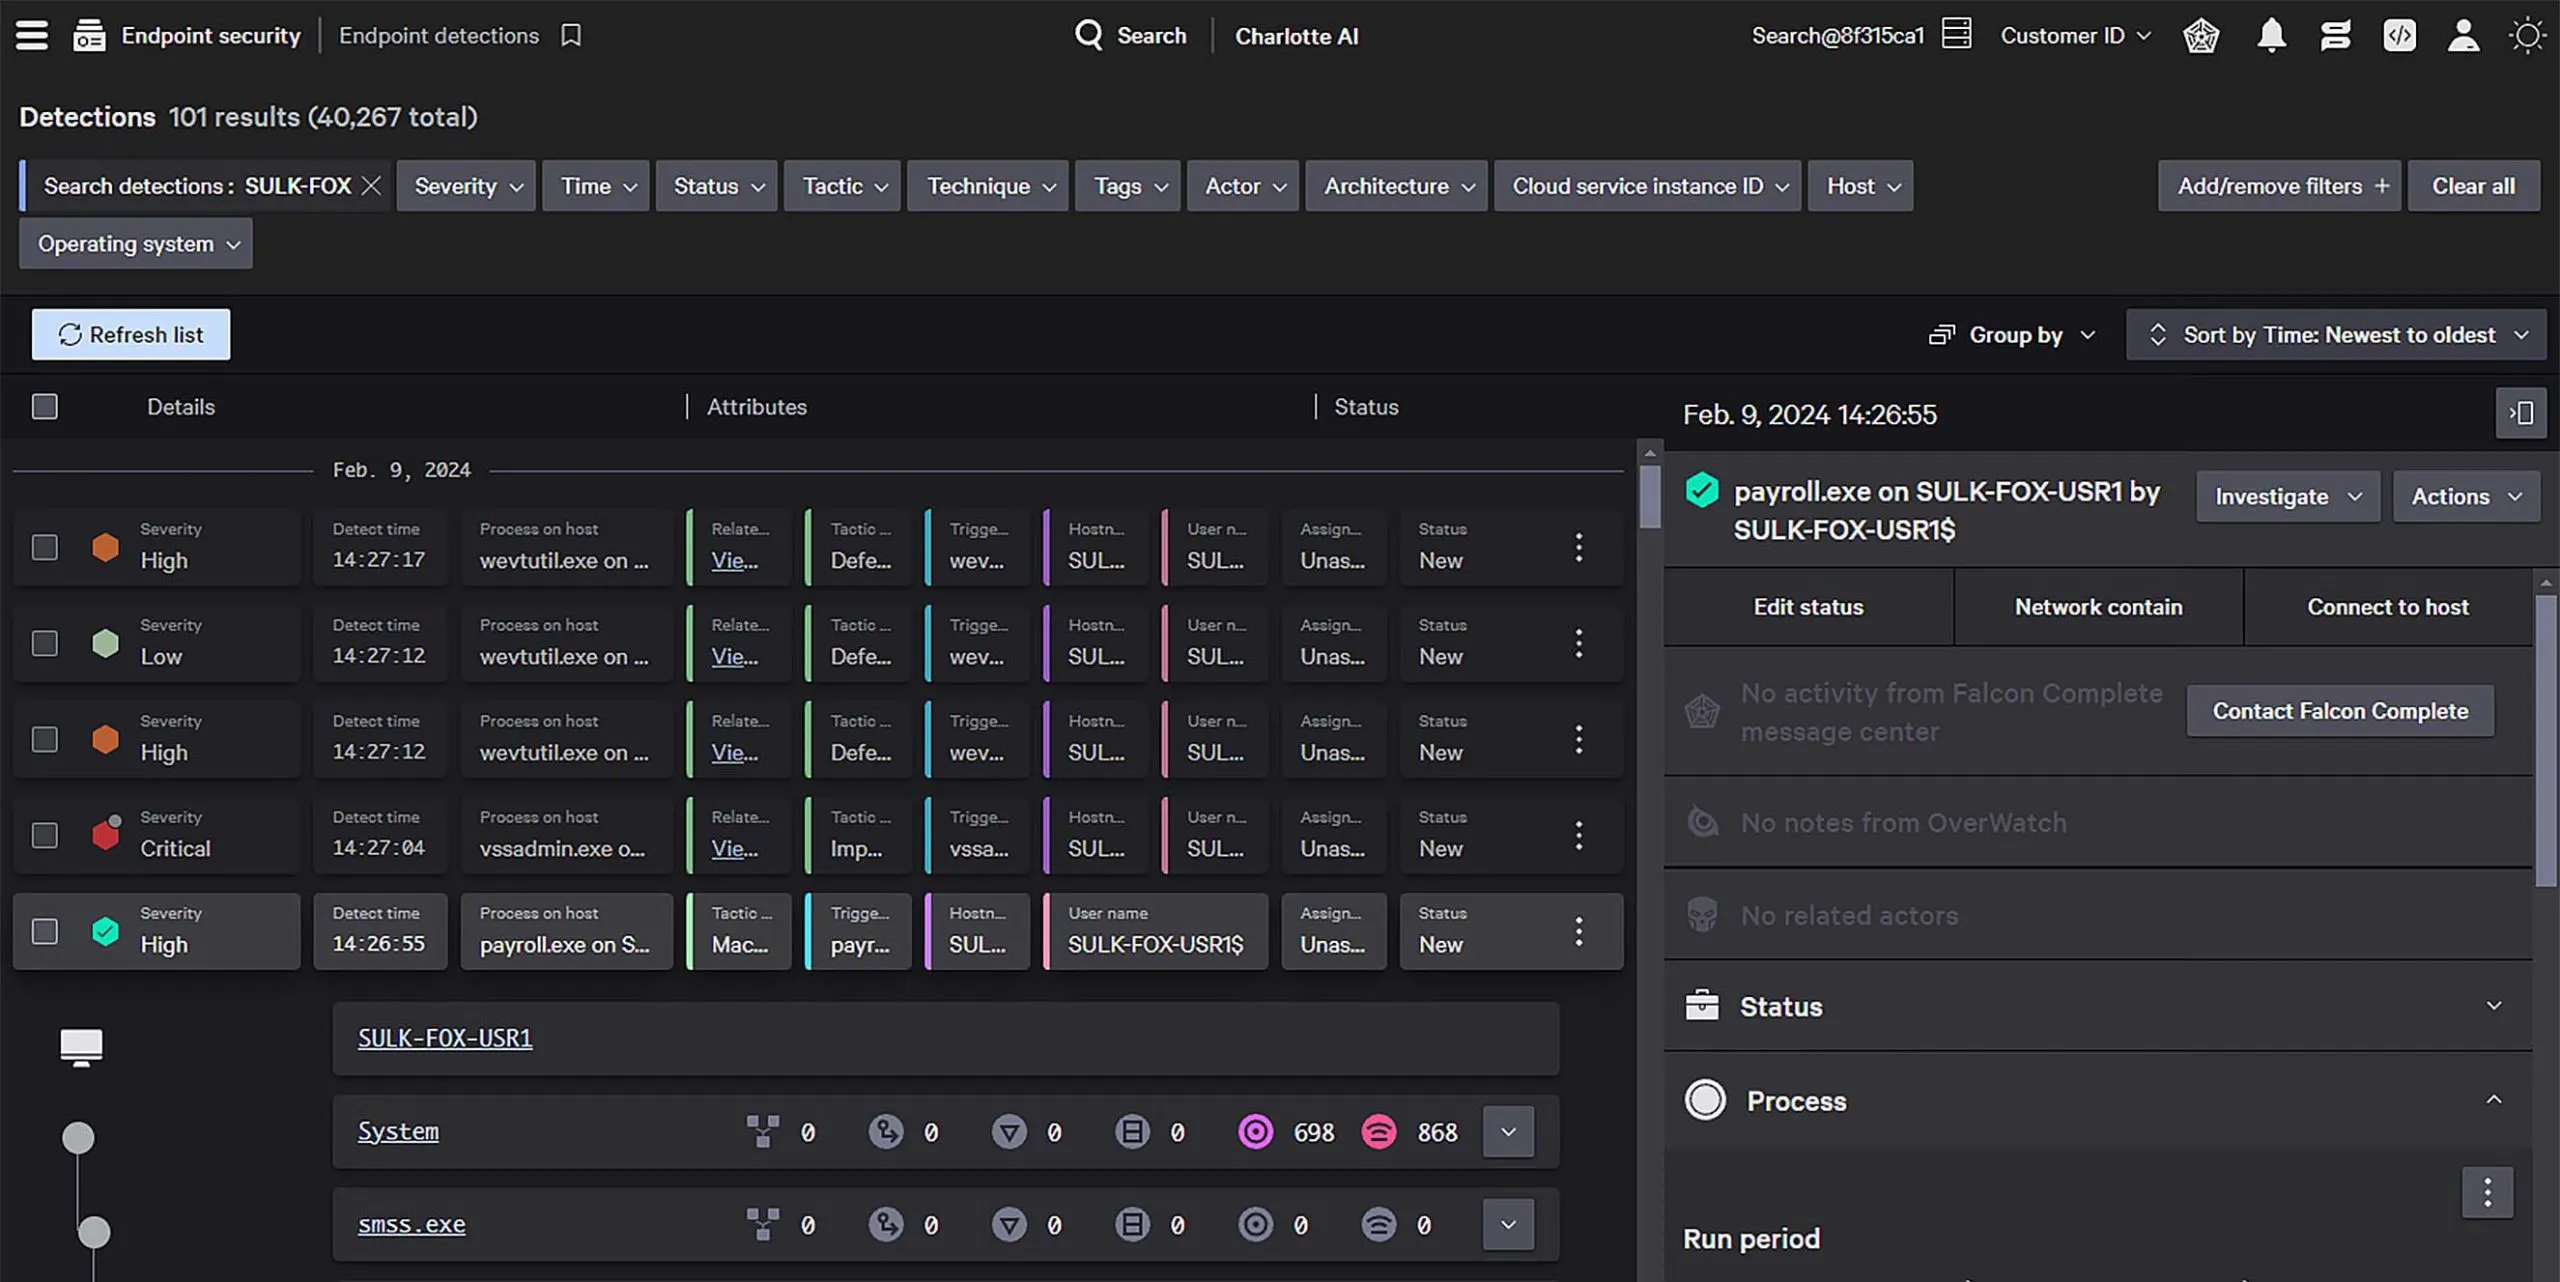
Task: Check the Low severity wevtutil.exe row
Action: coord(44,643)
